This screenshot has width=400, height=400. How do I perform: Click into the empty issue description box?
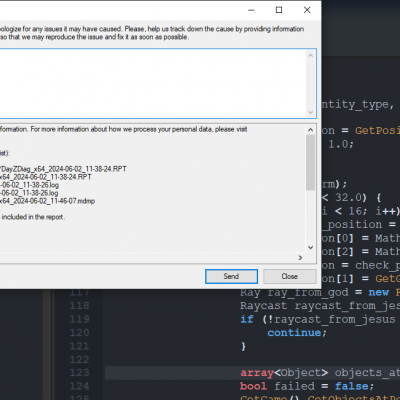[153, 83]
